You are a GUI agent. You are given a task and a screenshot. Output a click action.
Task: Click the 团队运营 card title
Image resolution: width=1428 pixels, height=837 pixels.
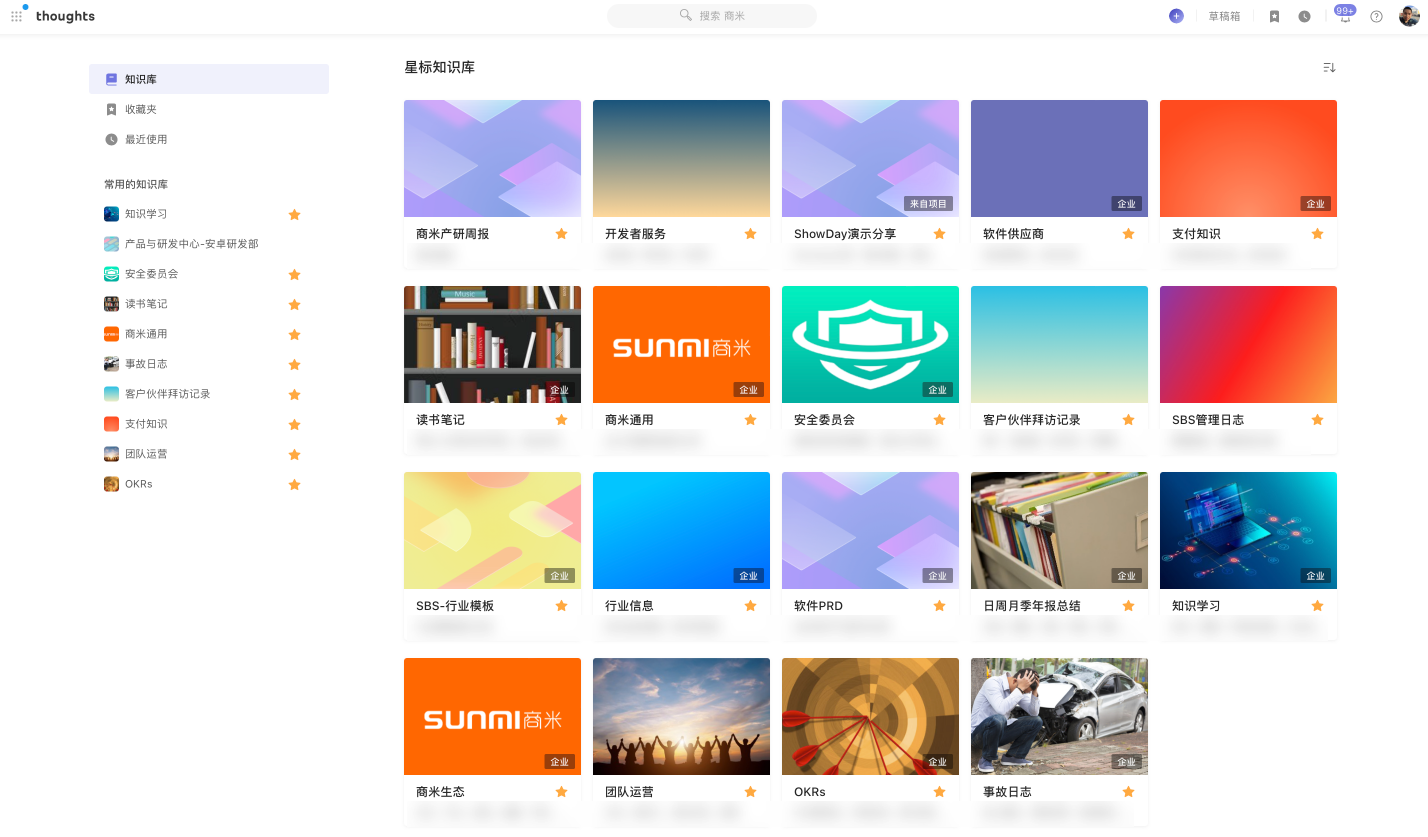(x=629, y=791)
